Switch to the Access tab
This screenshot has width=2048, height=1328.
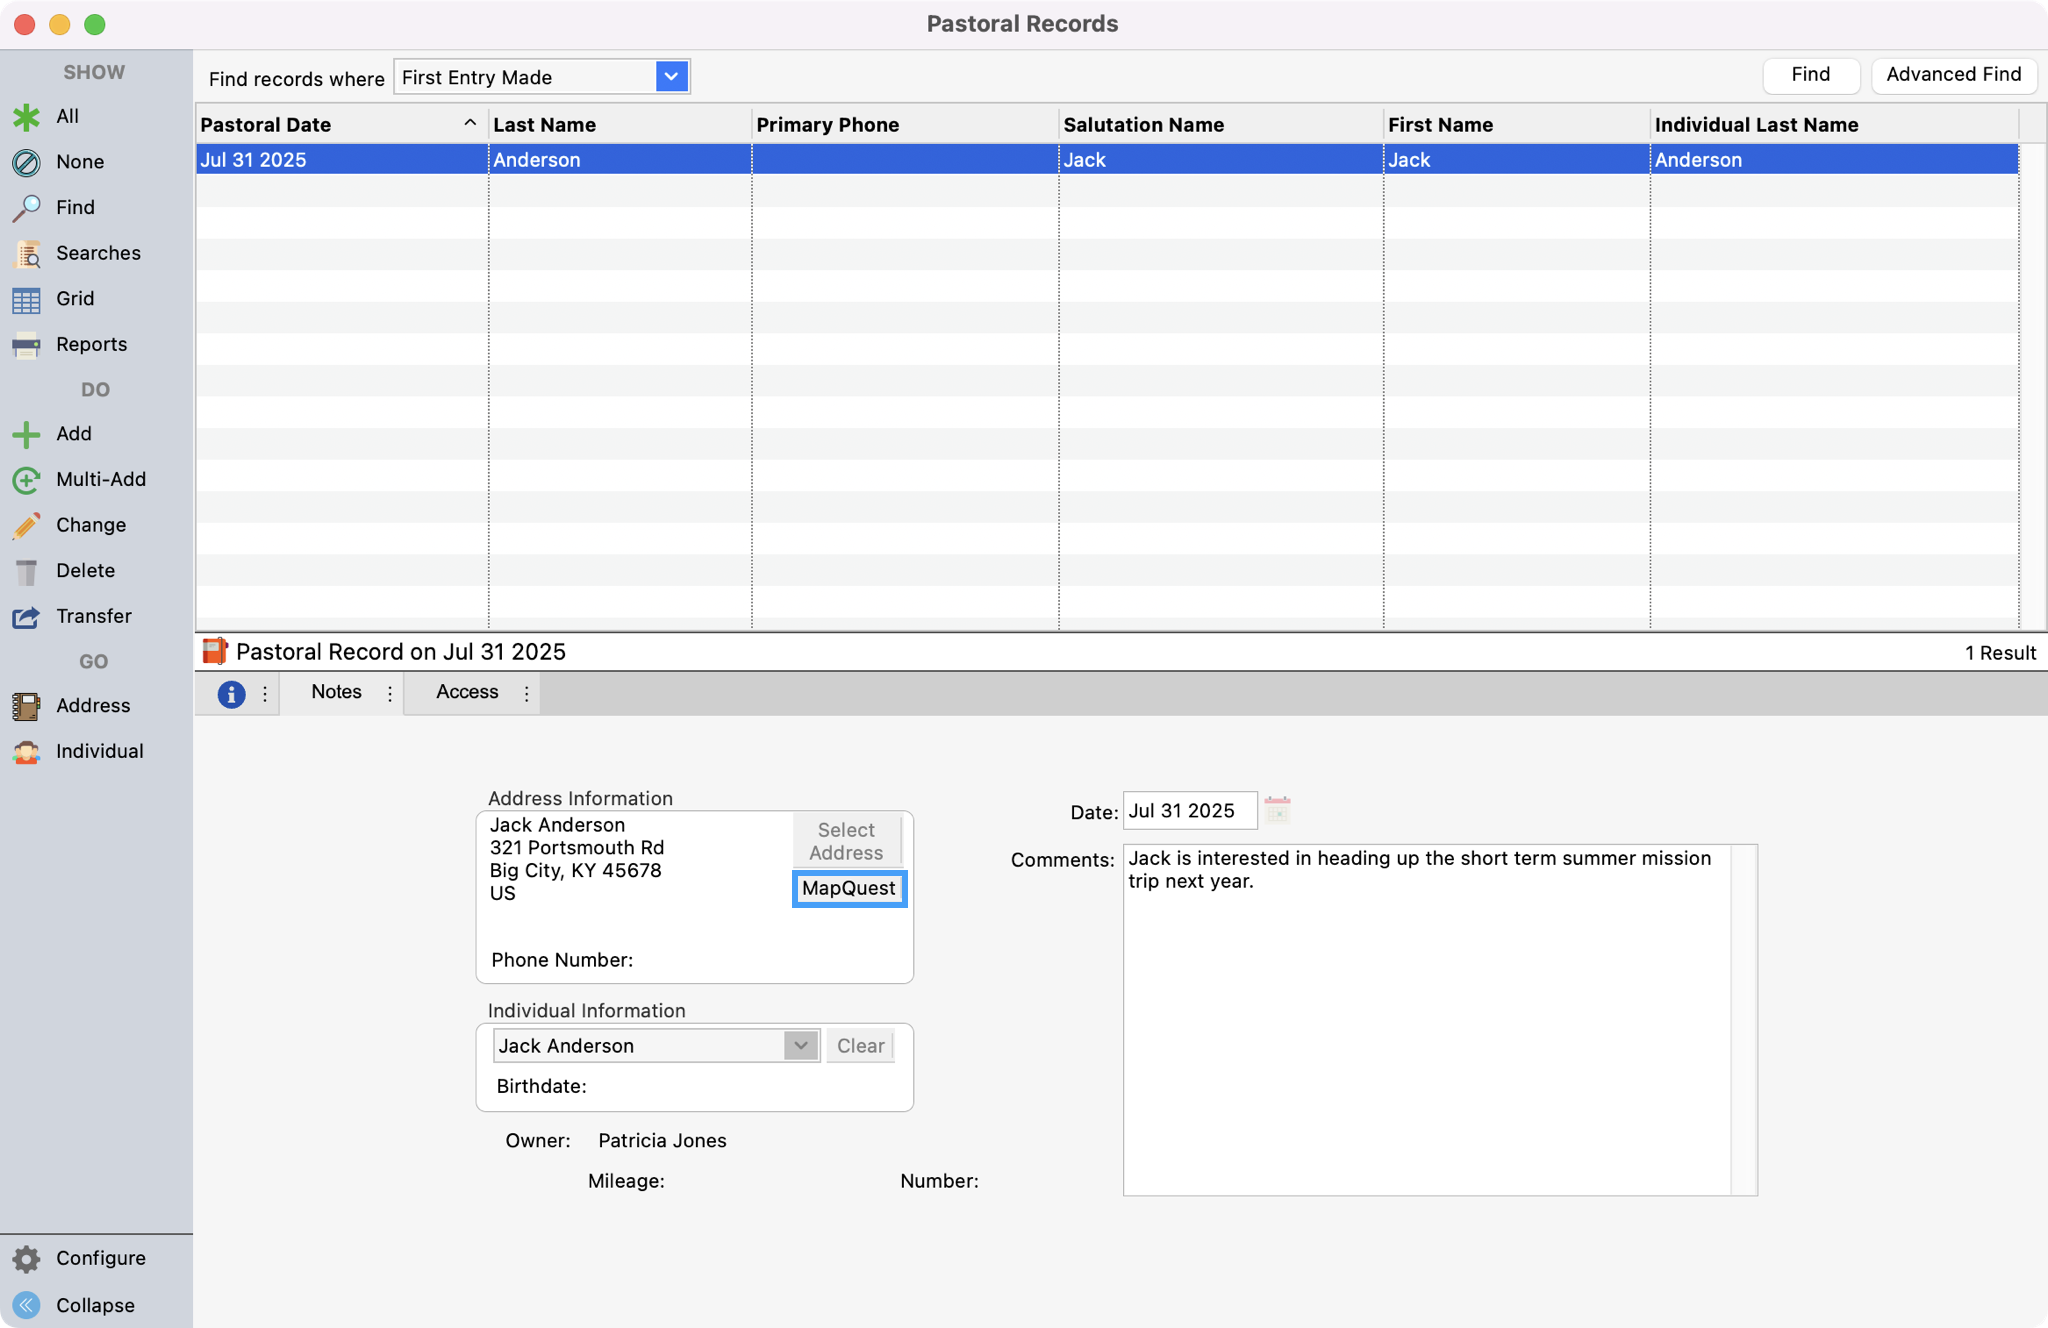click(x=466, y=692)
